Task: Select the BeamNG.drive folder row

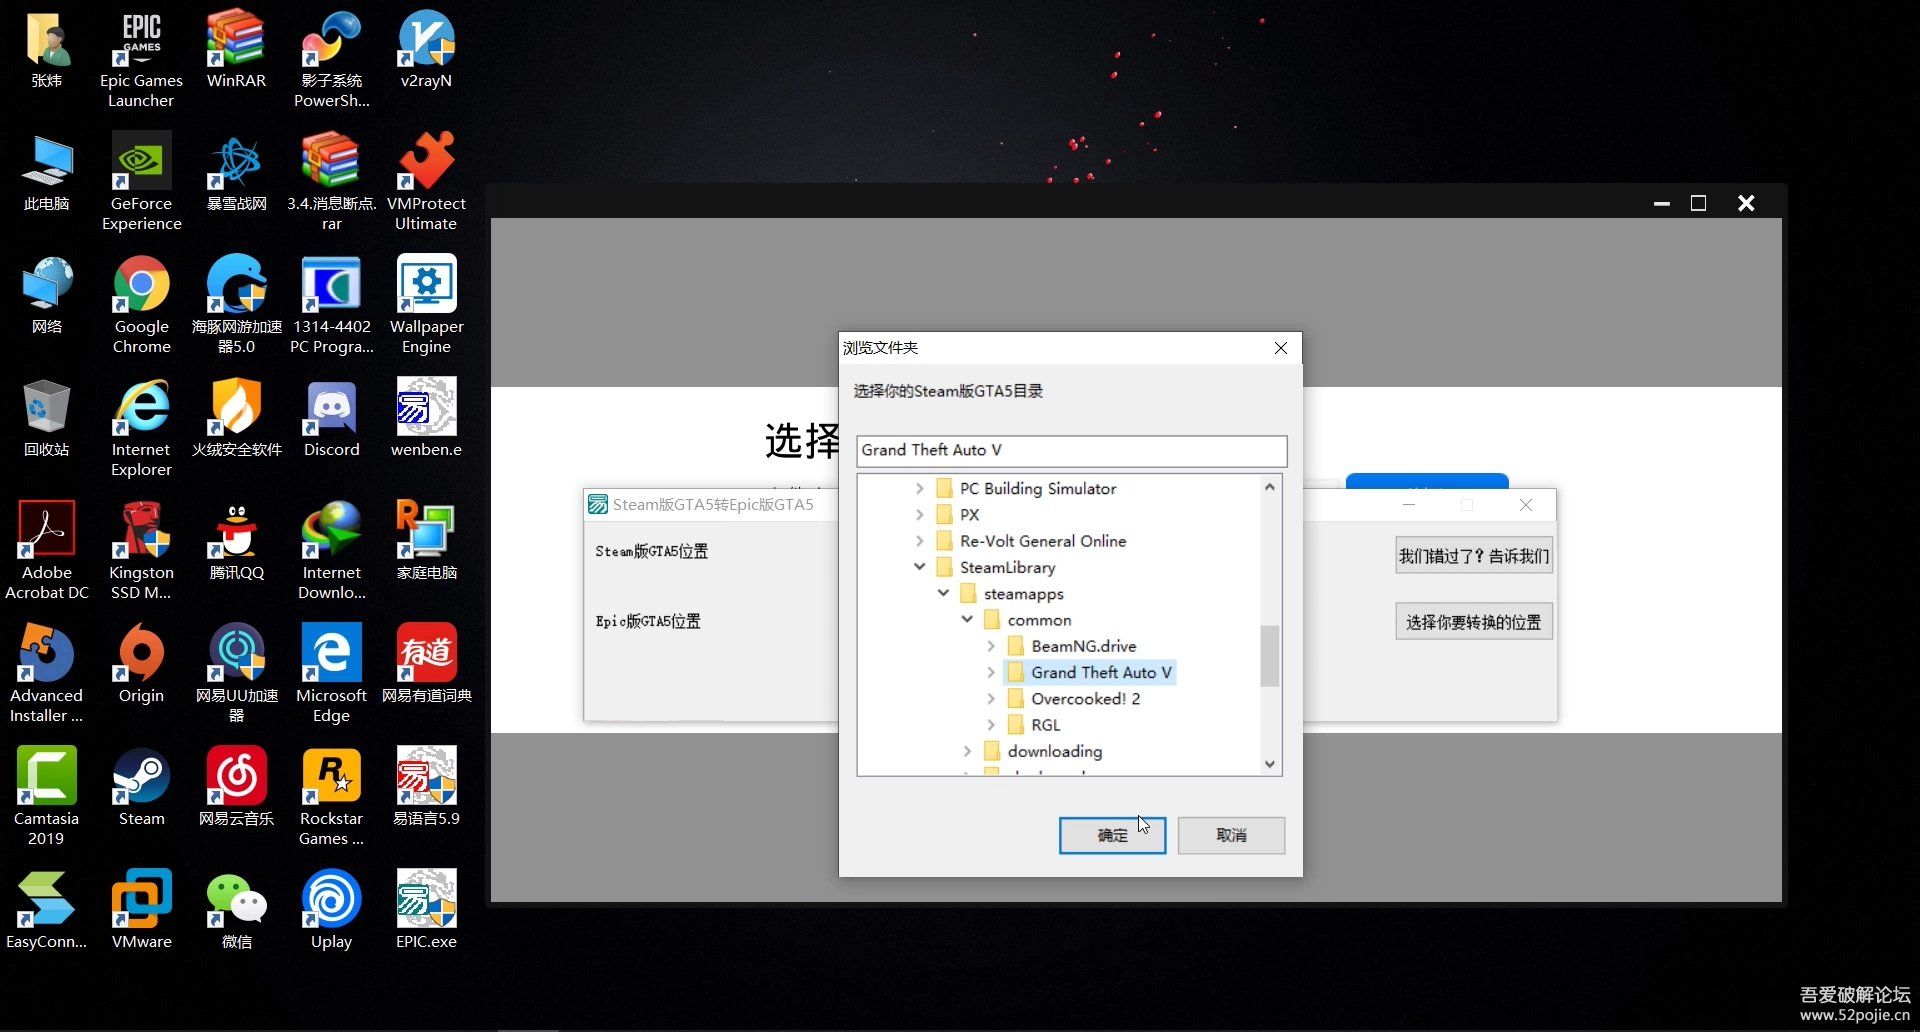Action: pos(1072,646)
